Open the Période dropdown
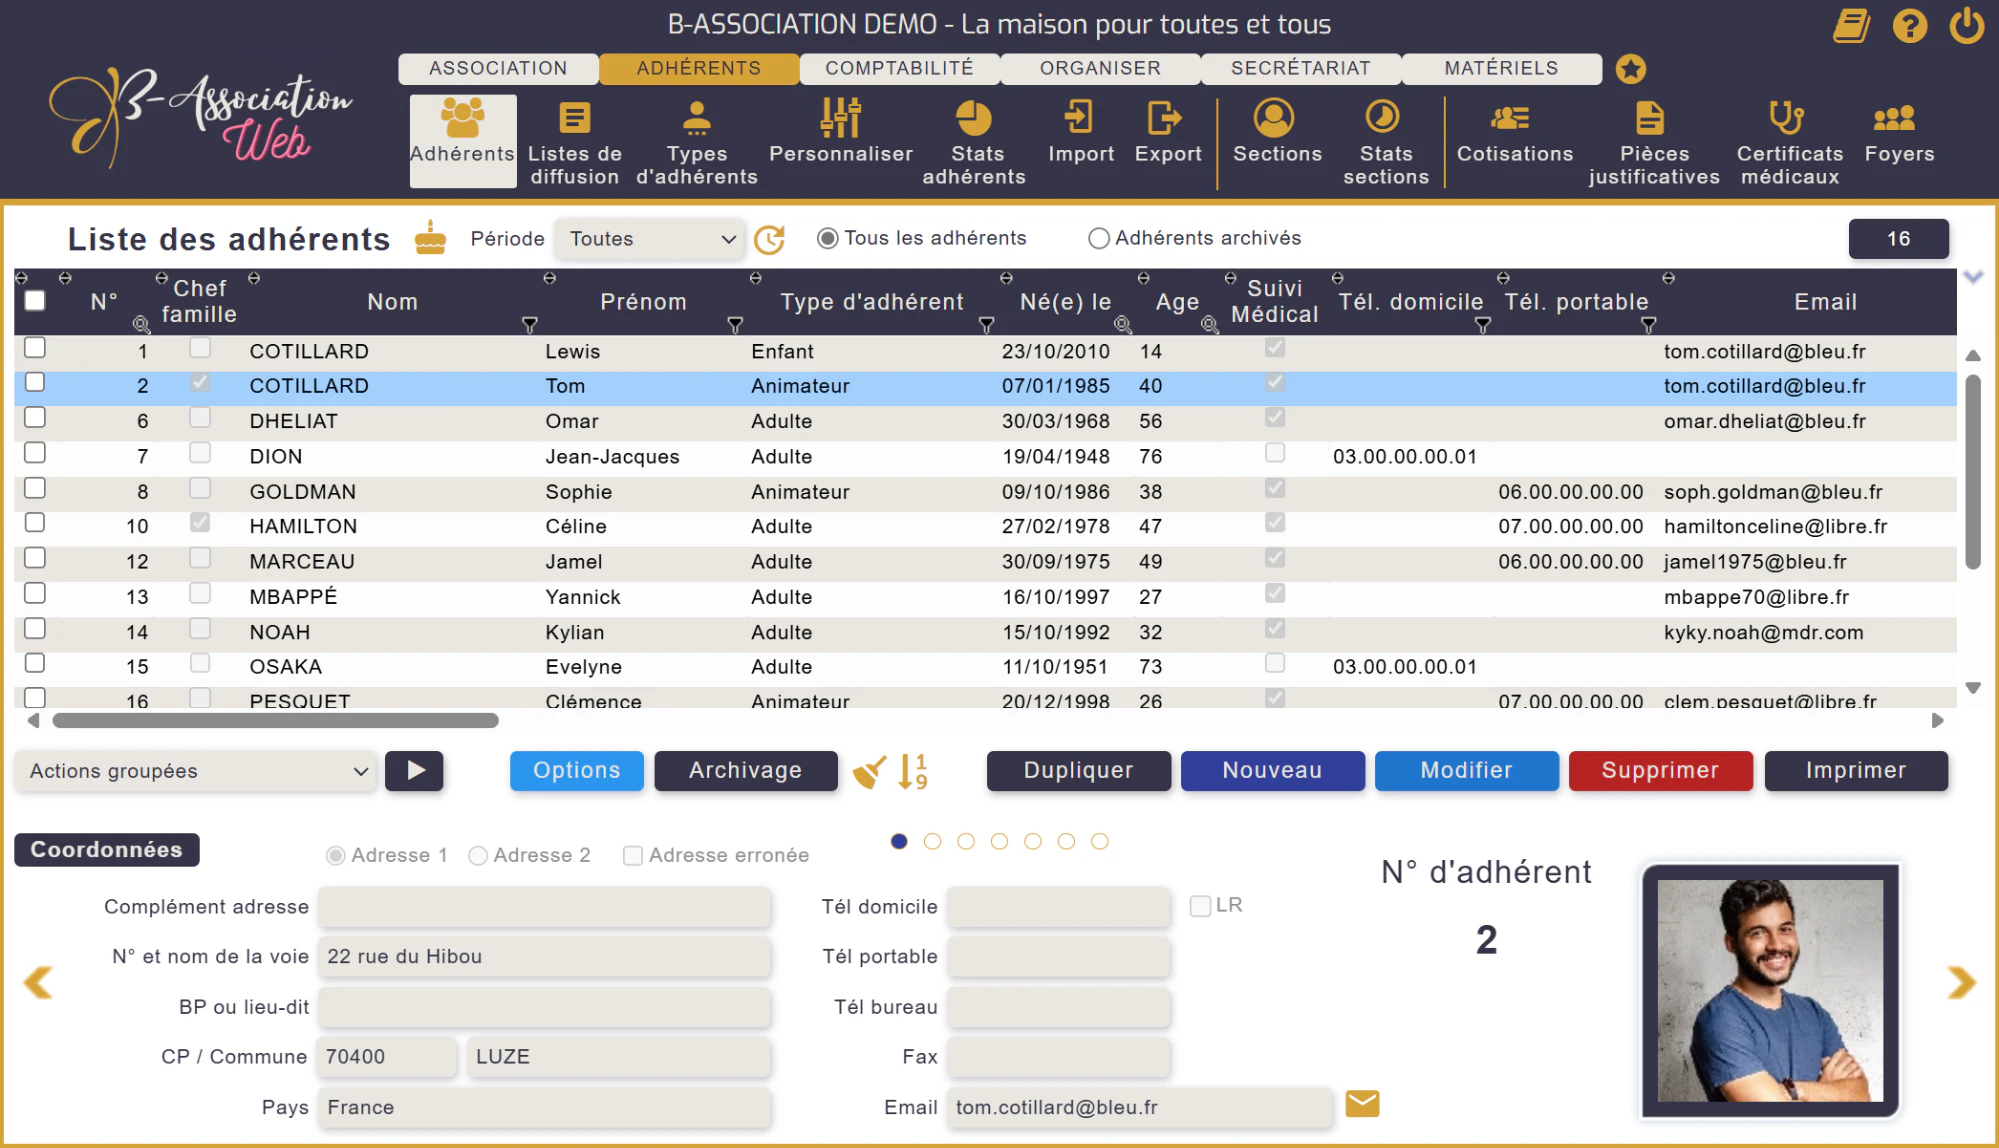This screenshot has height=1148, width=1999. coord(650,239)
